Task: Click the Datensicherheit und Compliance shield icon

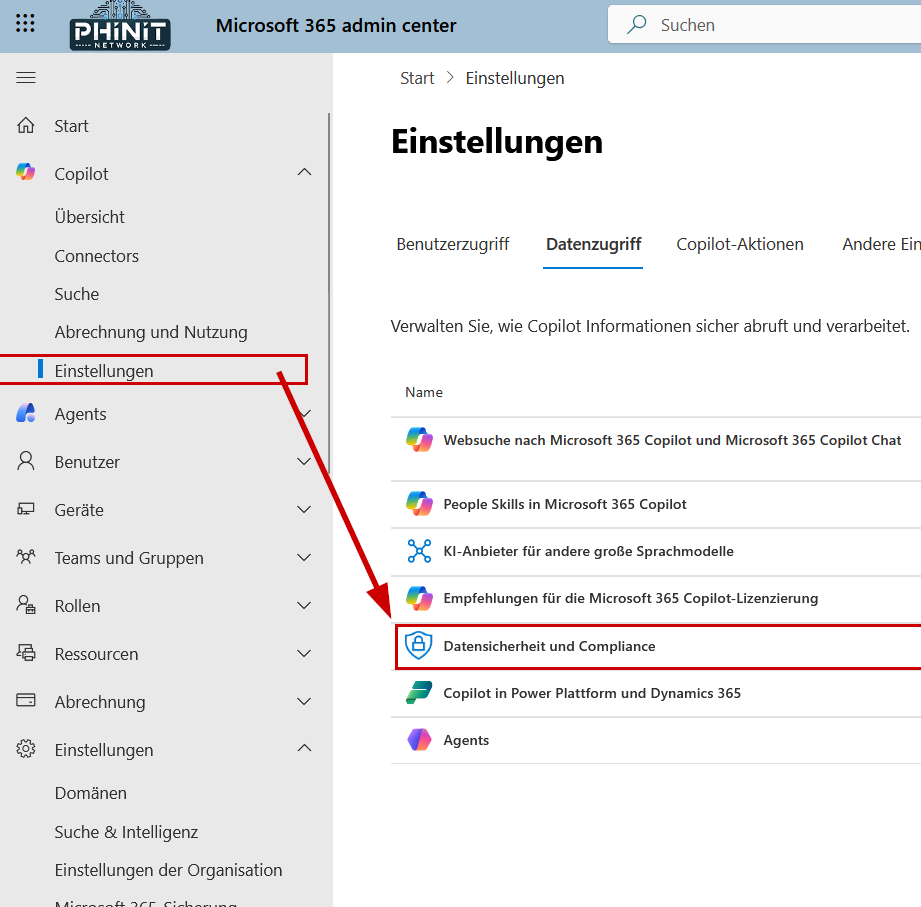Action: click(419, 646)
